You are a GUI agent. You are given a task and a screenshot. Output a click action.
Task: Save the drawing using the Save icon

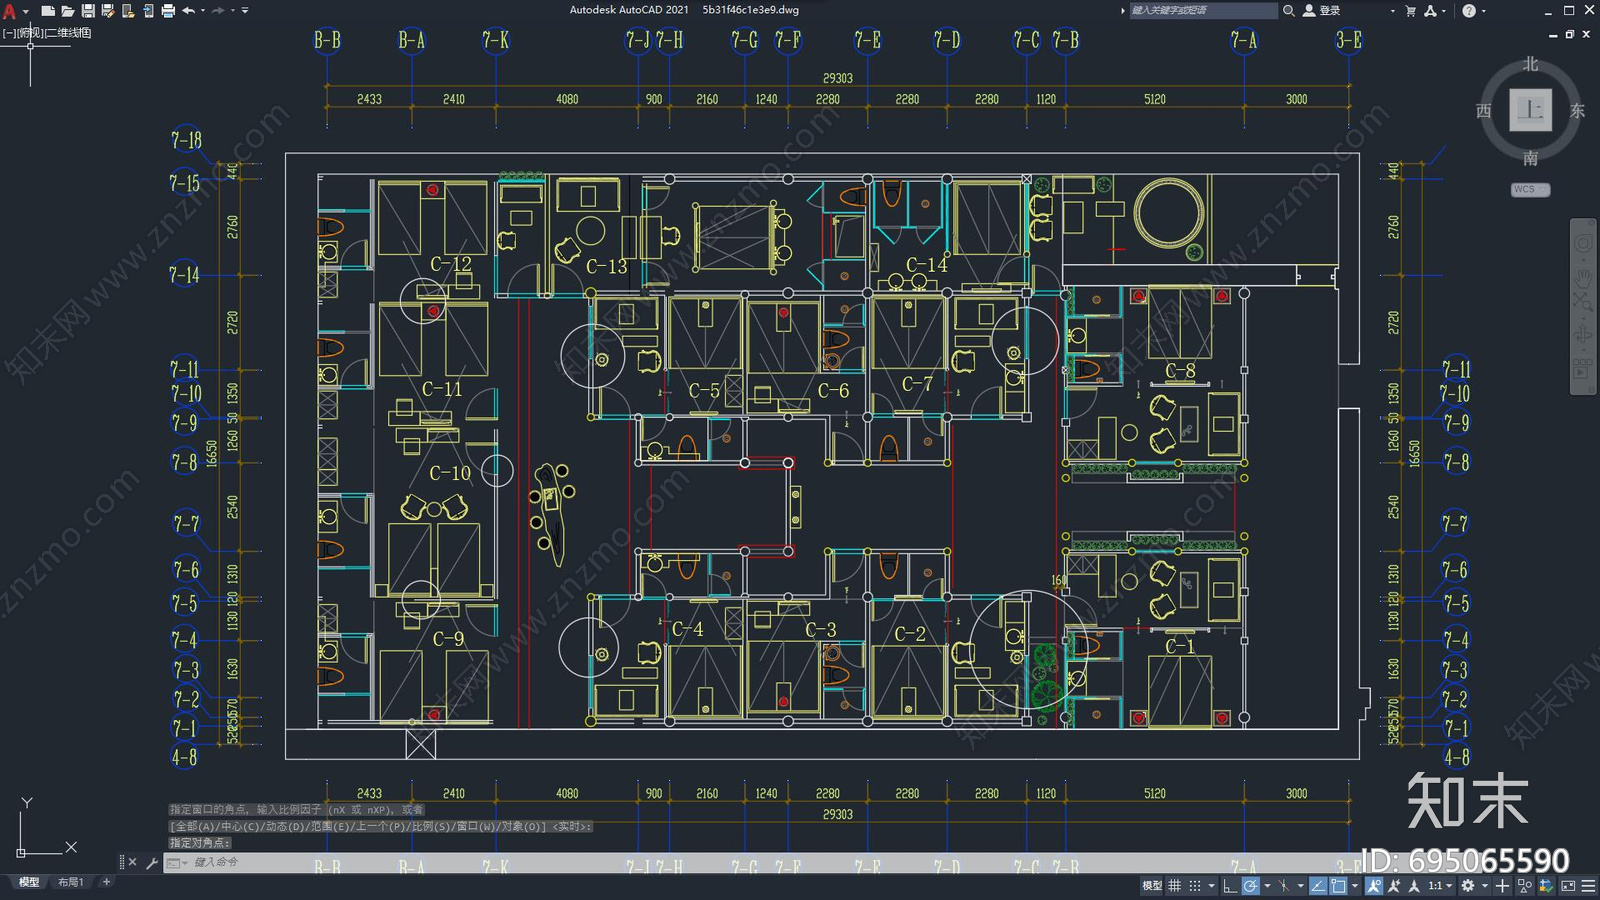tap(88, 11)
